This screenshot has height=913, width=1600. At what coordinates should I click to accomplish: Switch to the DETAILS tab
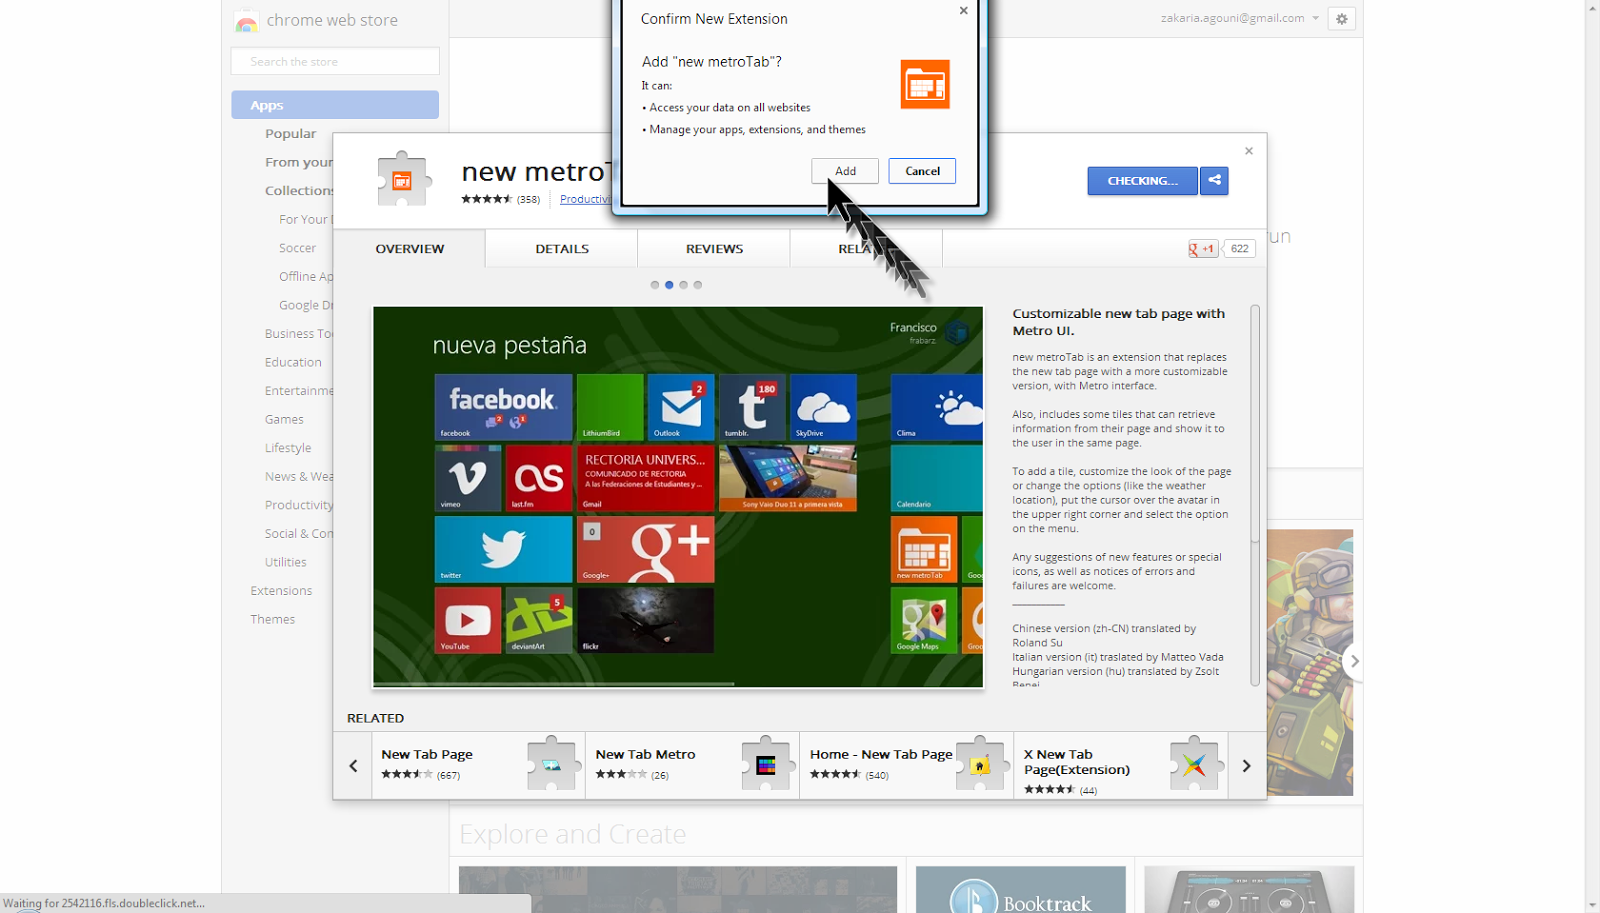(562, 249)
